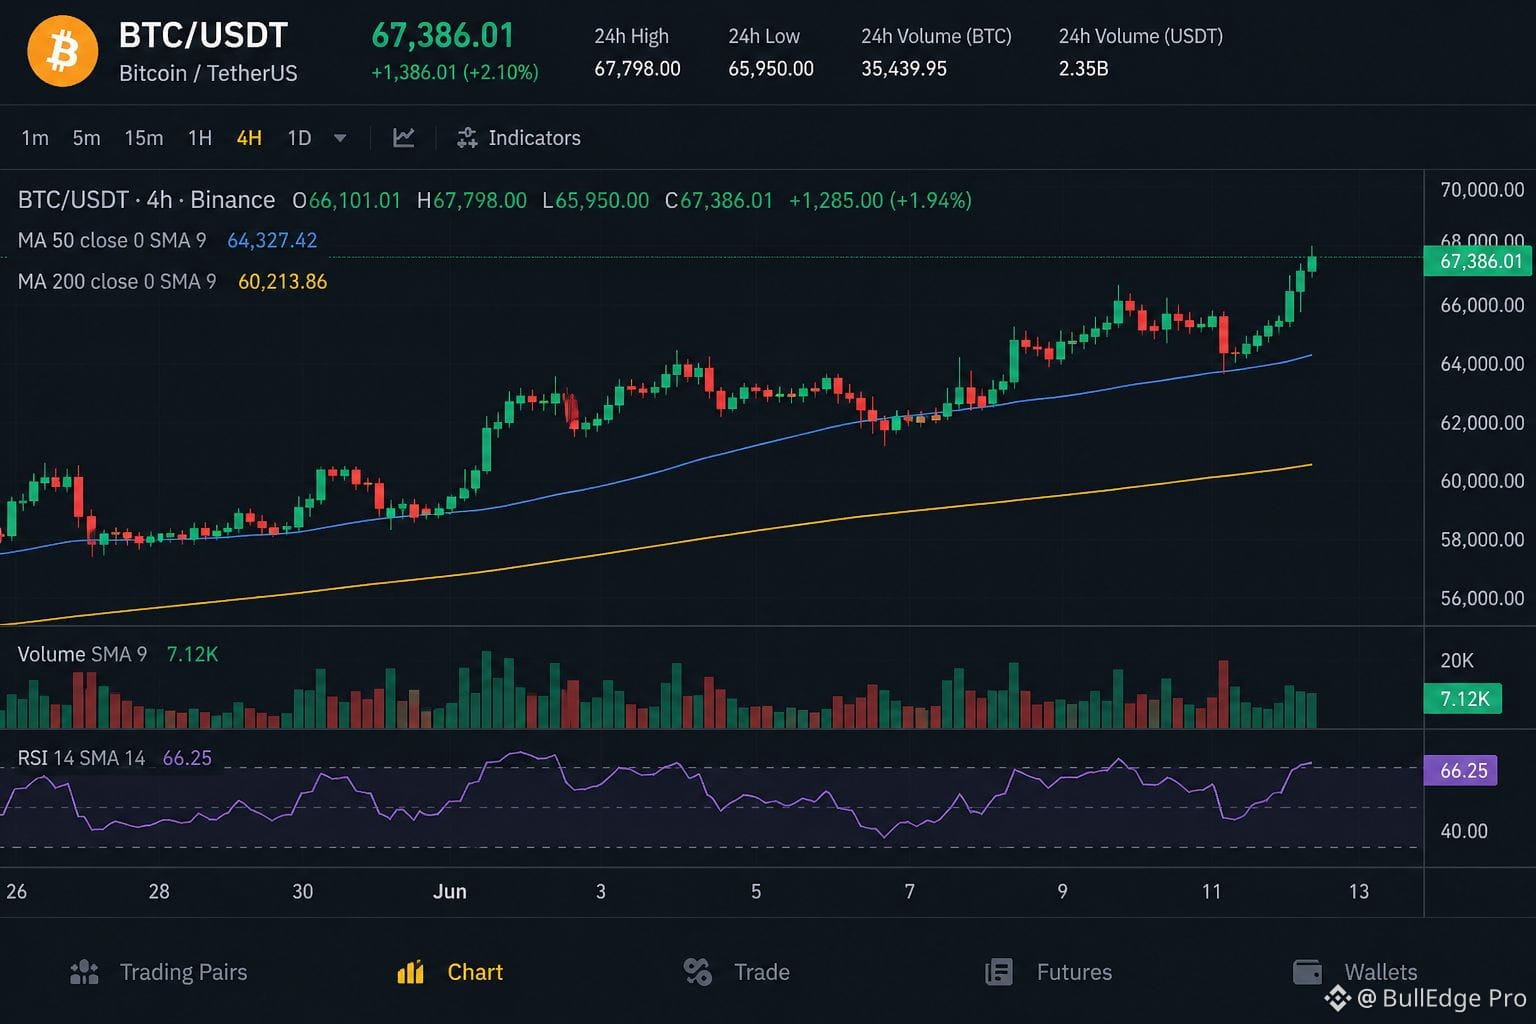1536x1024 pixels.
Task: Click the purple 66.25 RSI axis tag
Action: coord(1461,771)
